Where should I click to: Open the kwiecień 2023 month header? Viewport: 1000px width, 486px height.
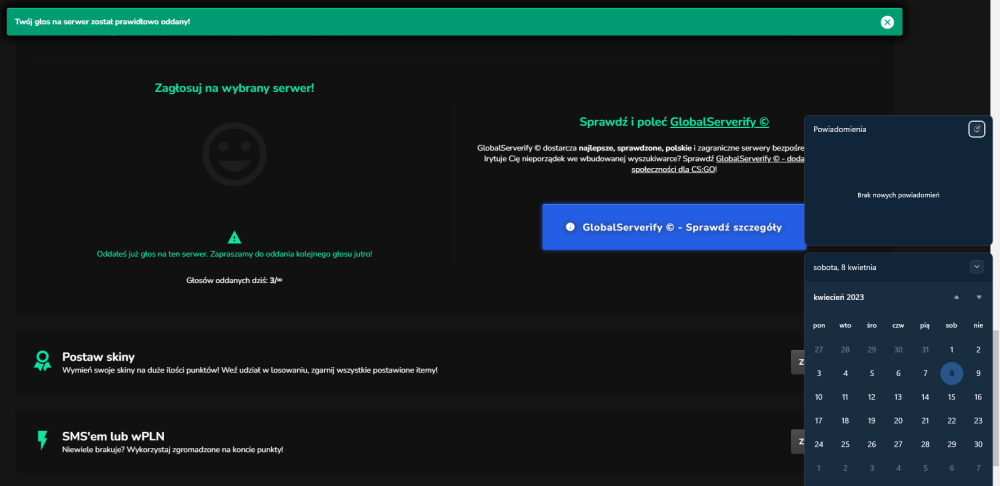coord(839,297)
